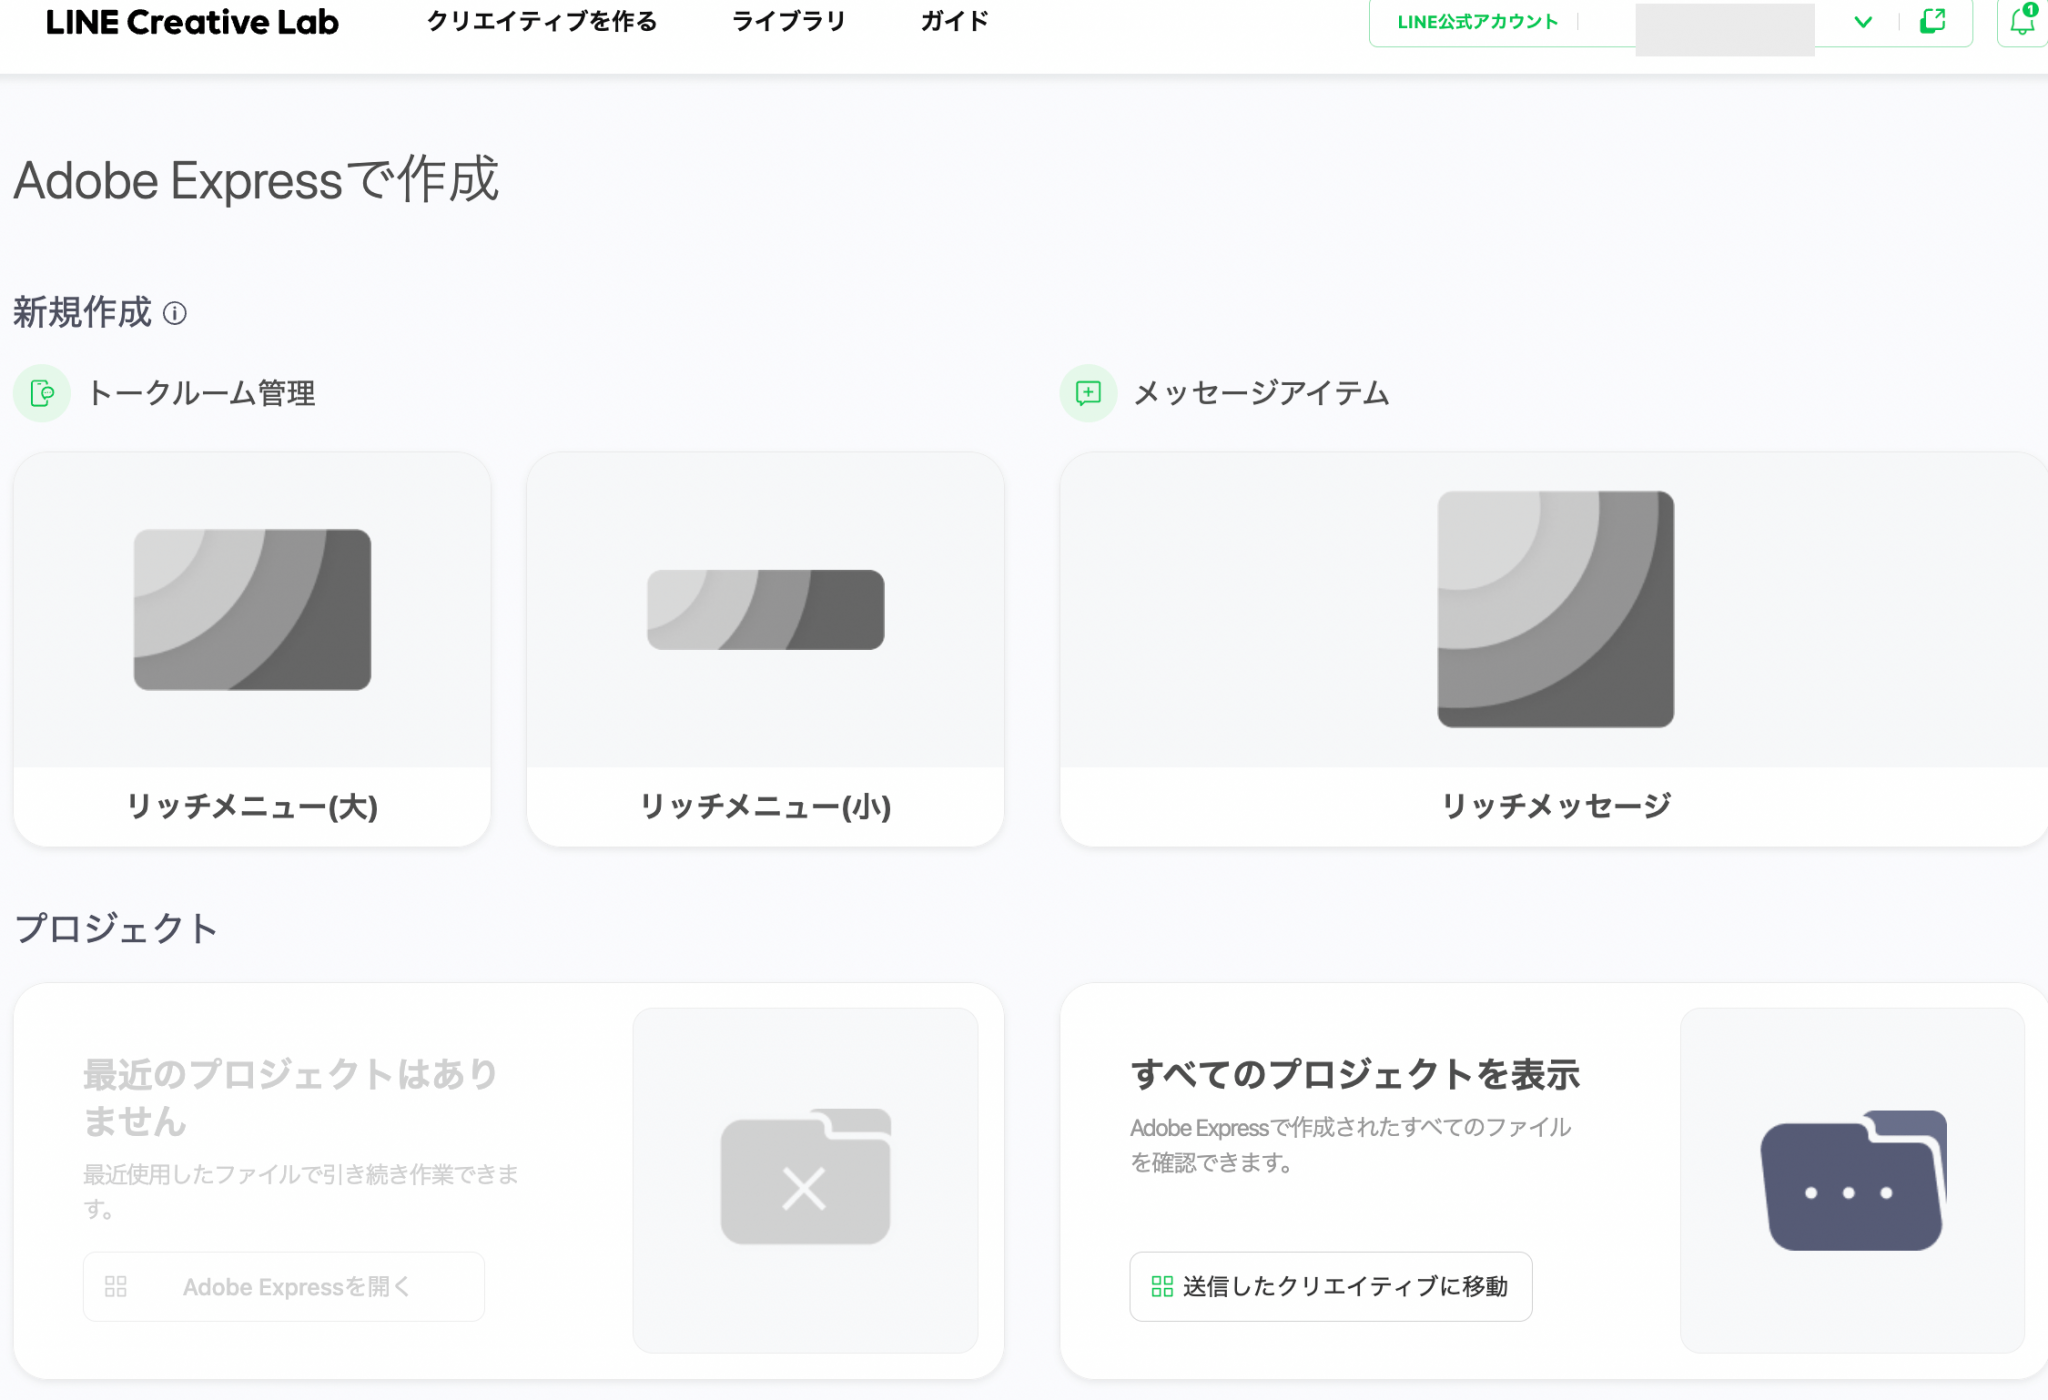Screen dimensions: 2048x1400
Task: Click 送信したクリエイティブに移動
Action: 1330,1287
